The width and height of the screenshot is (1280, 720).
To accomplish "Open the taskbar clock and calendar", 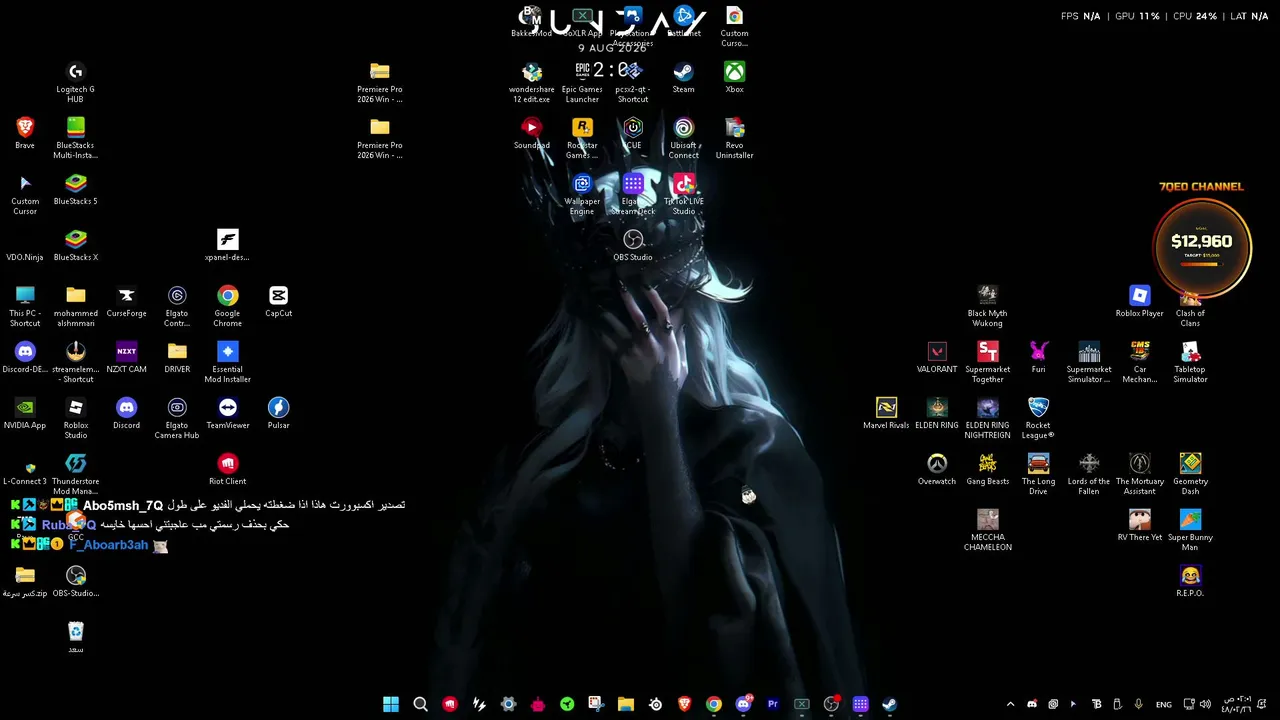I will click(x=1237, y=704).
